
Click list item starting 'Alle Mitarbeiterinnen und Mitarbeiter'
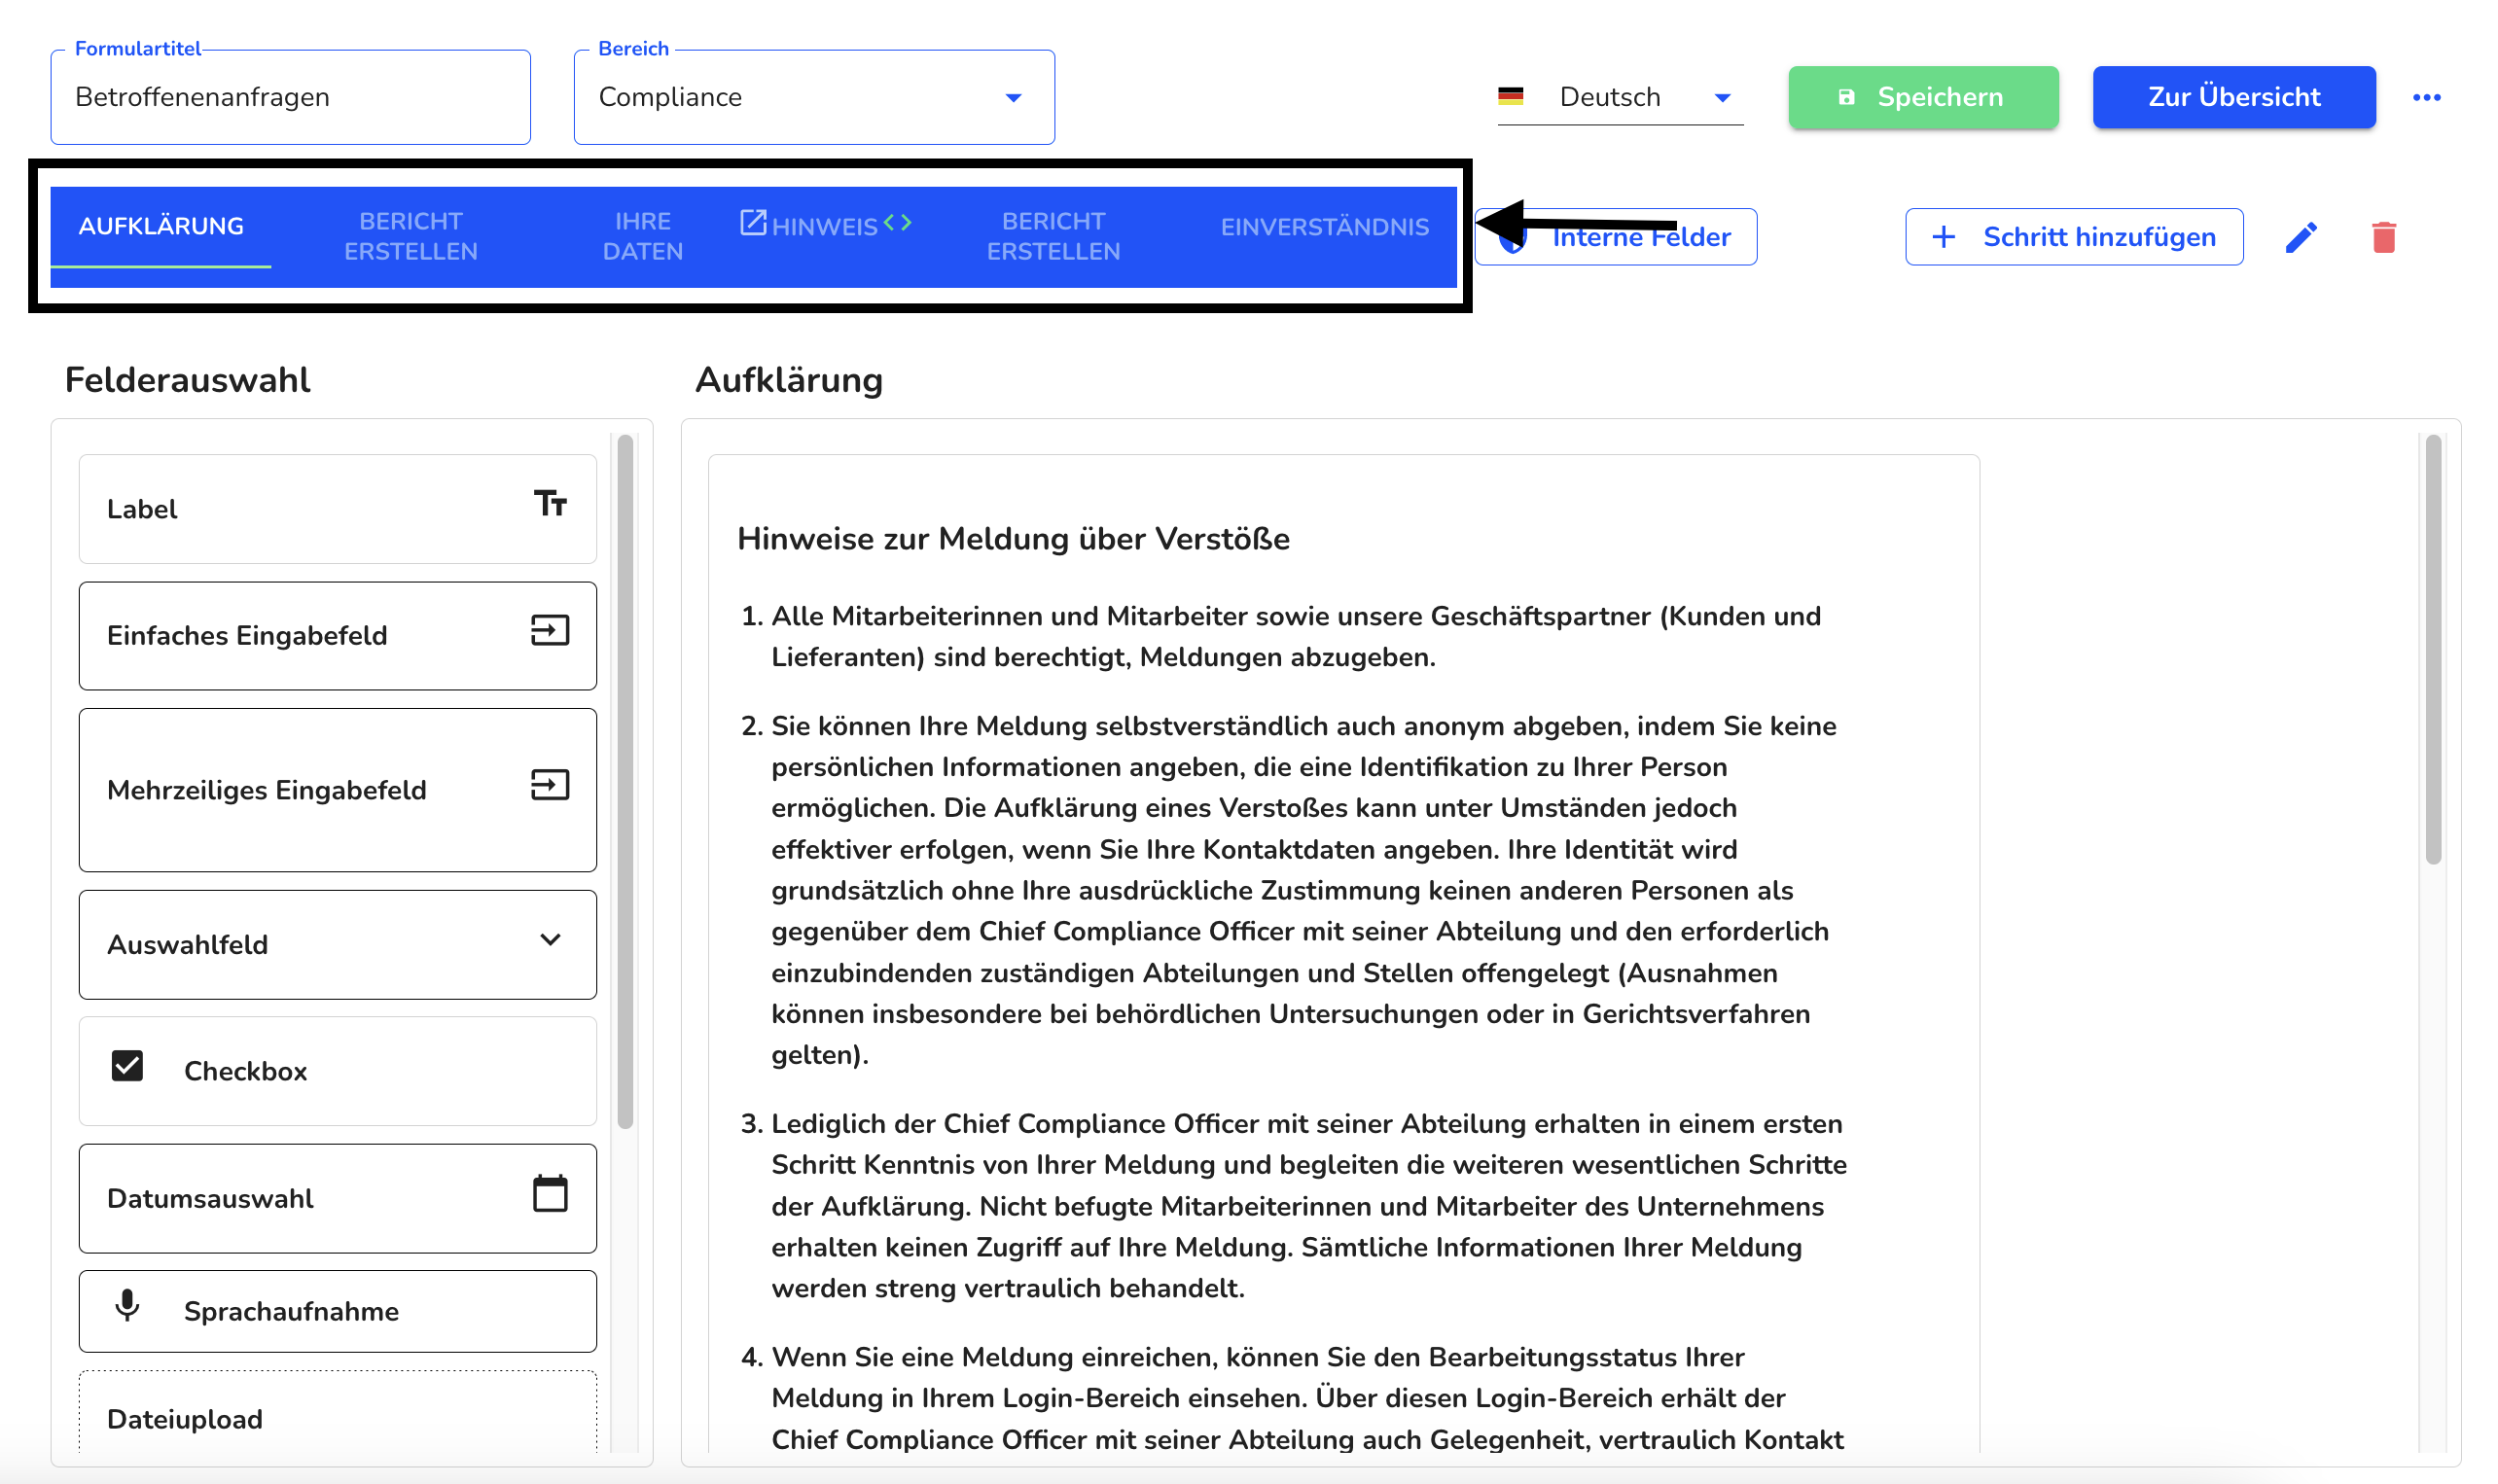click(1295, 636)
